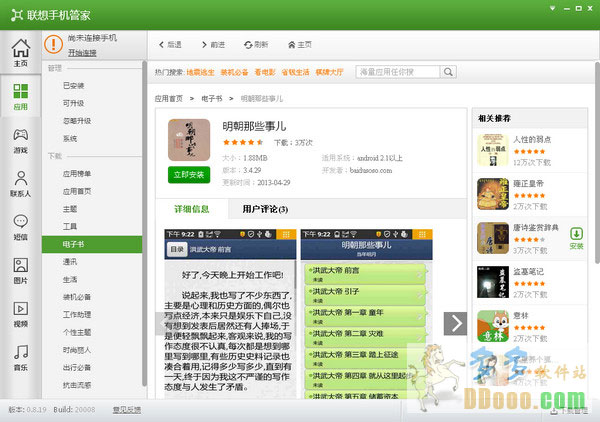
Task: Switch to the 详细信息 tab
Action: pos(192,209)
